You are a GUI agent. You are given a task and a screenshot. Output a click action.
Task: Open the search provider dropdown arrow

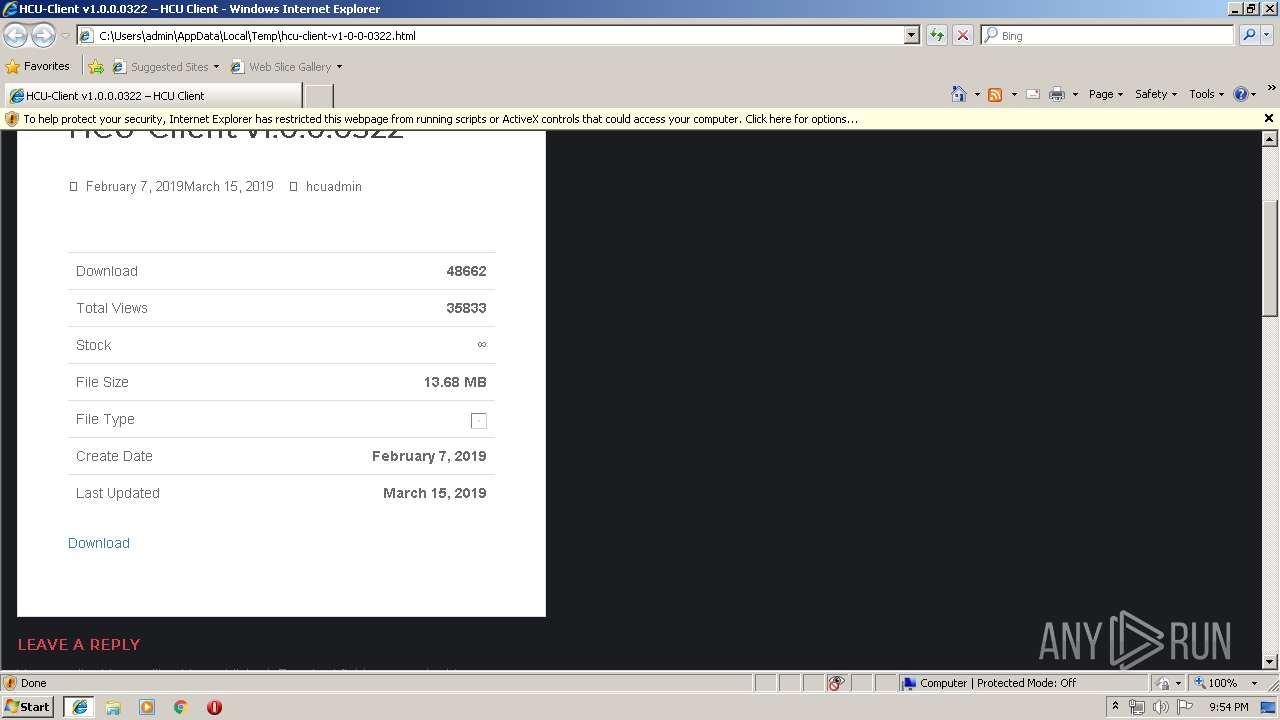tap(1267, 35)
